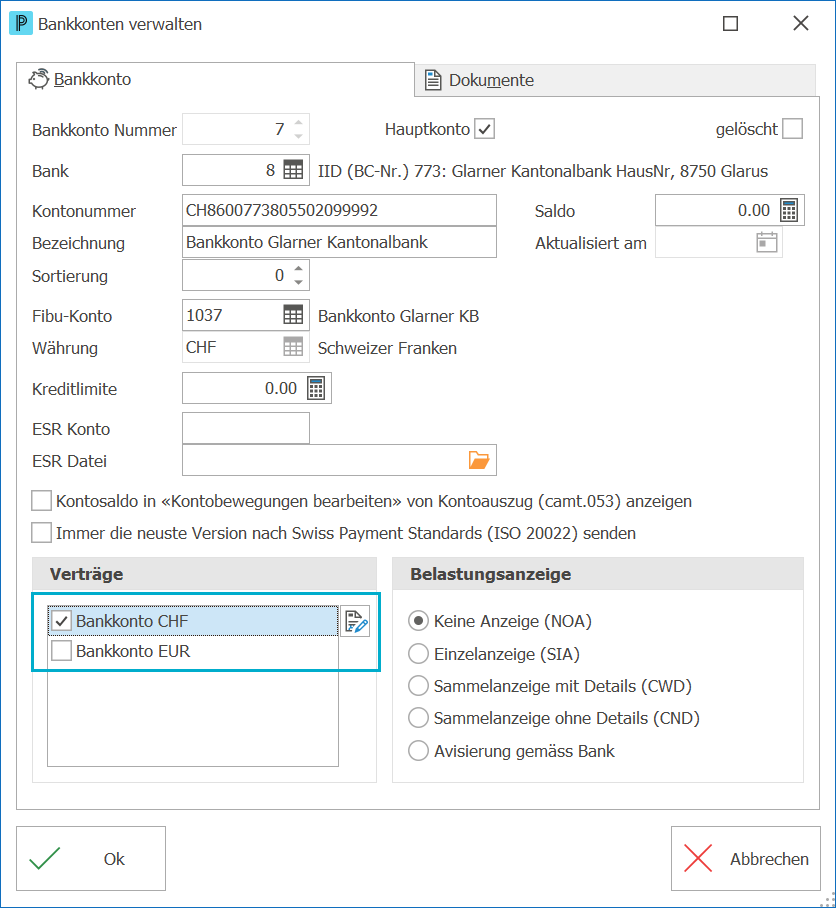
Task: Decrease the Sortierung value by one
Action: point(298,282)
